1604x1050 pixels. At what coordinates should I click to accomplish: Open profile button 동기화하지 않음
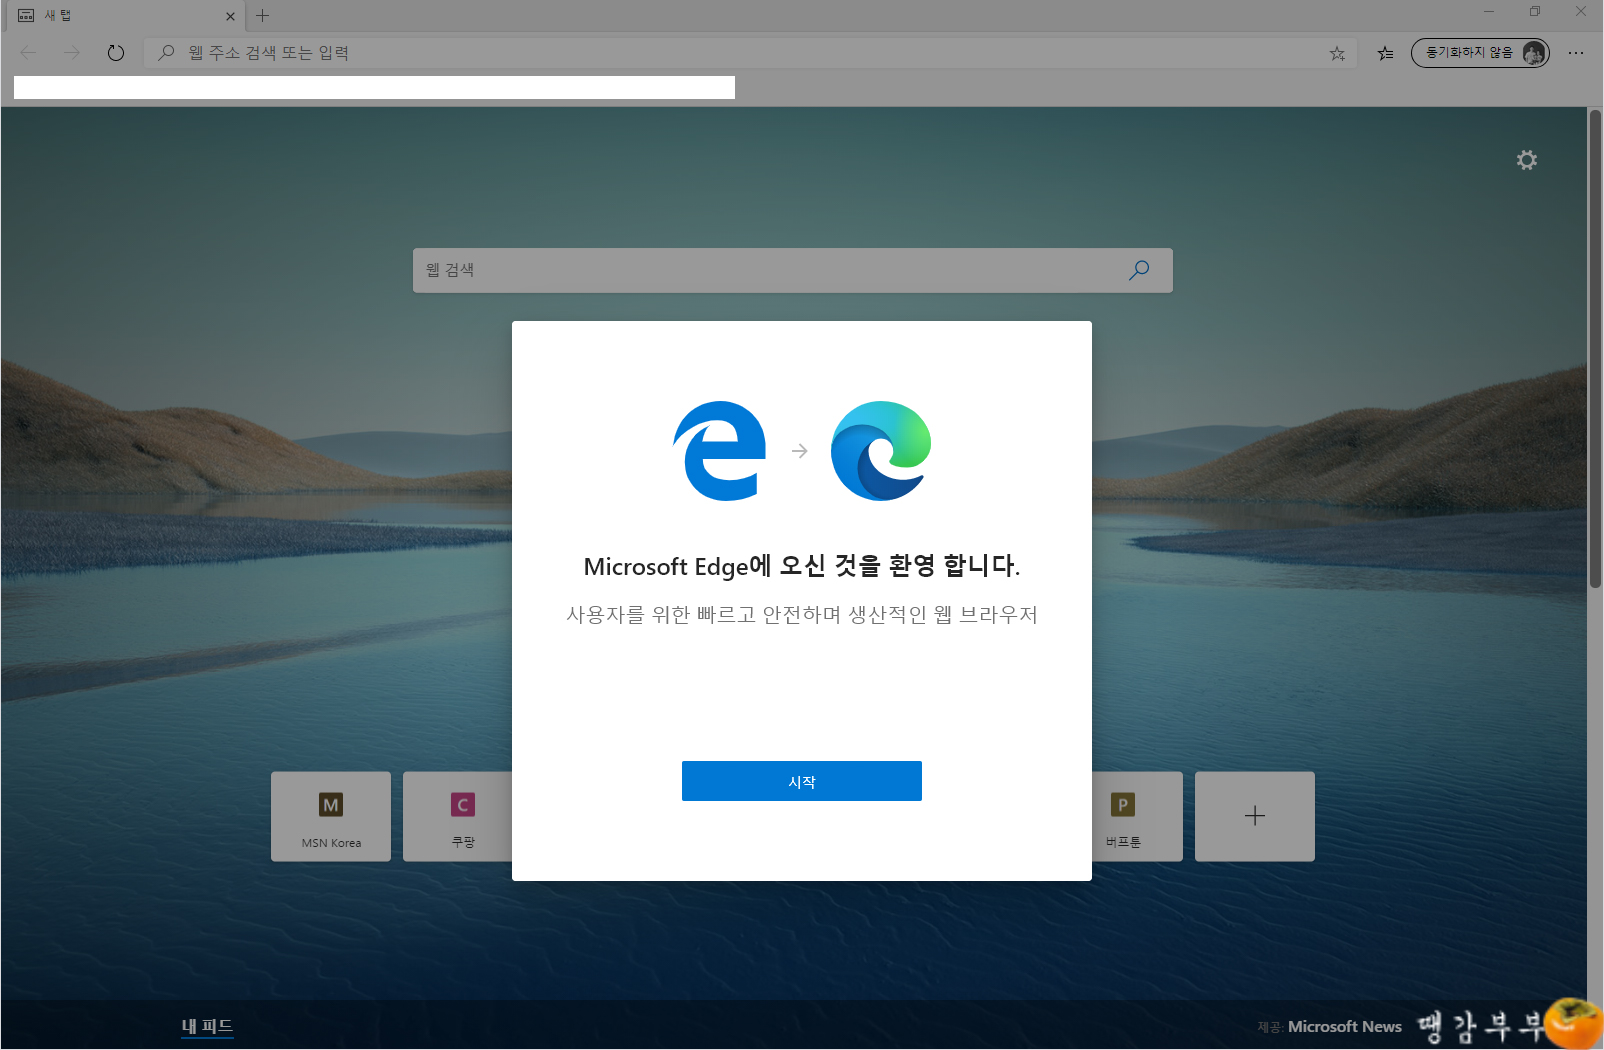tap(1480, 53)
